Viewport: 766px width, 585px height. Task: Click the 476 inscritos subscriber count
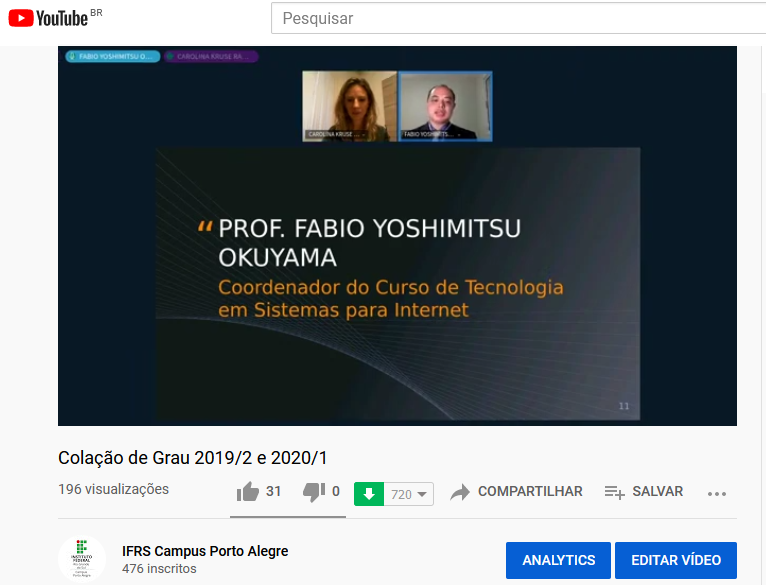[159, 569]
